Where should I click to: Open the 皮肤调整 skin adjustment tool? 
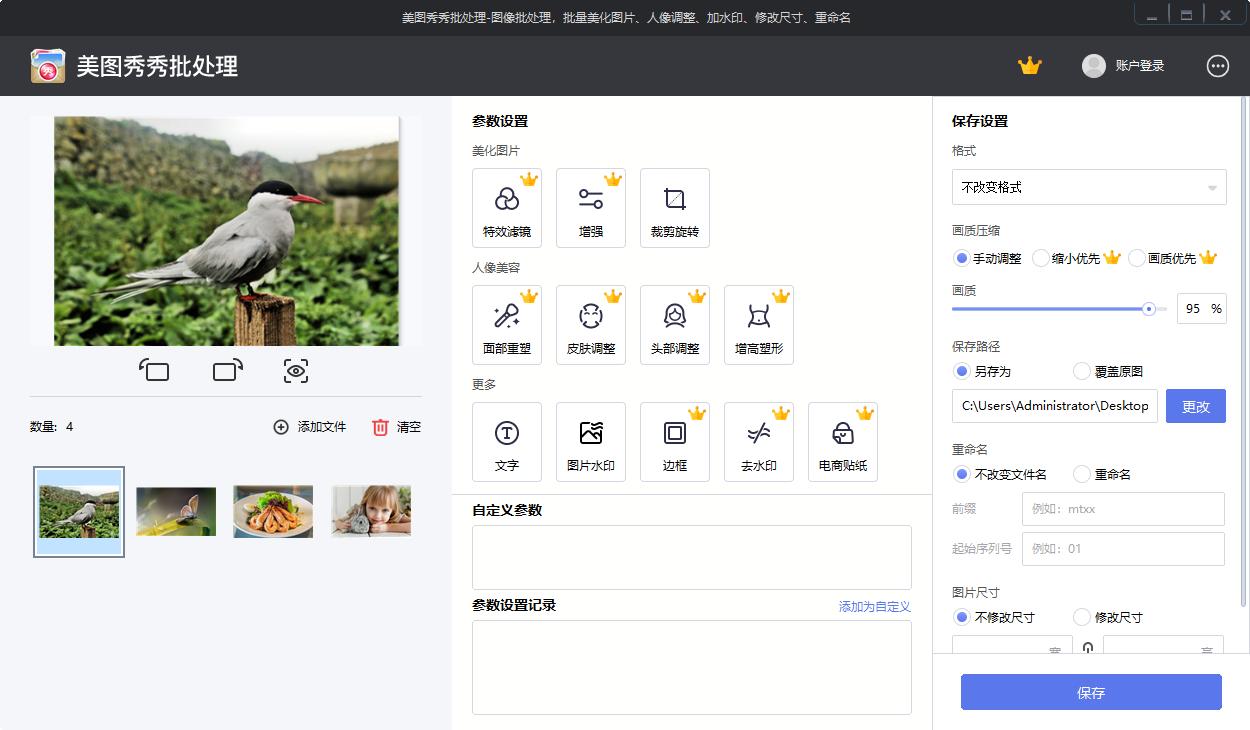pos(591,325)
